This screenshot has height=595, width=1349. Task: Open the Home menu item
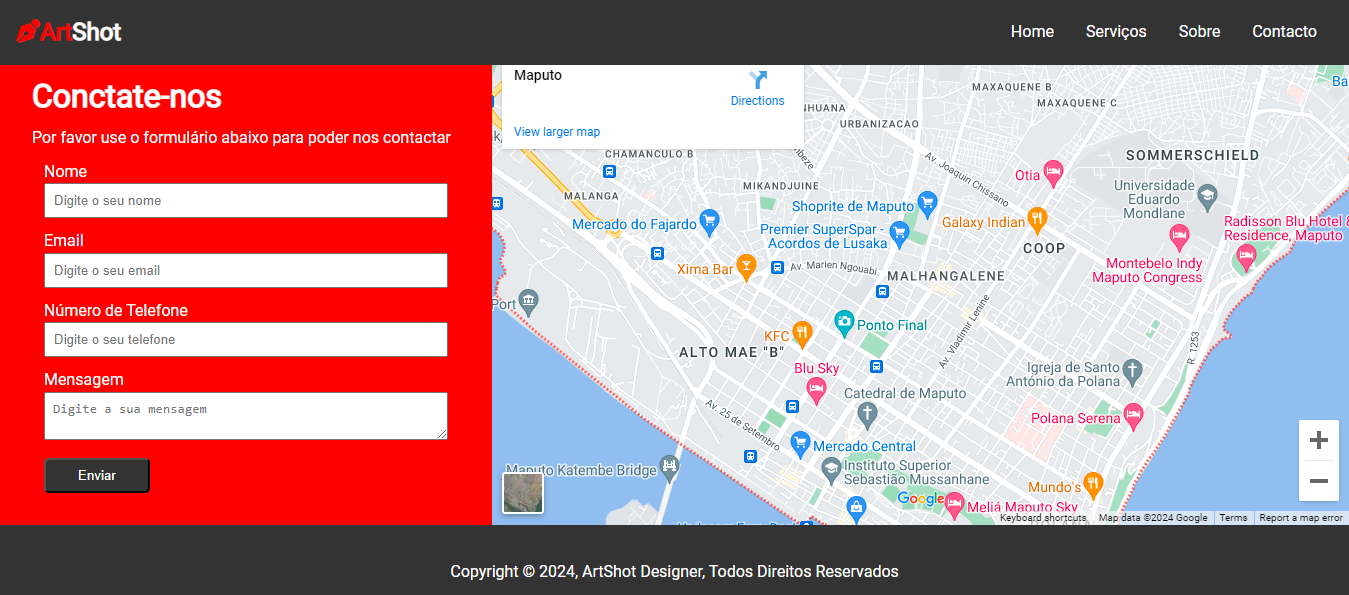pyautogui.click(x=1032, y=32)
